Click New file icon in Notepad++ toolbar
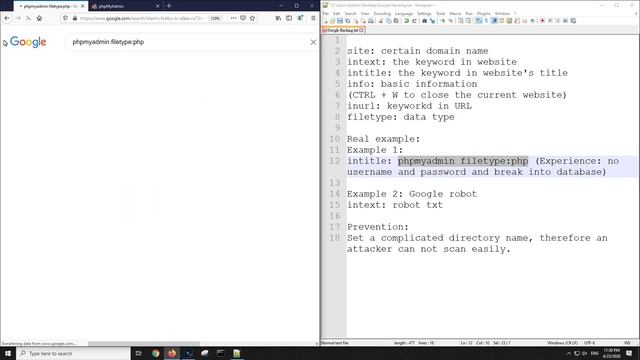Screen dimensions: 640x360 pos(325,20)
